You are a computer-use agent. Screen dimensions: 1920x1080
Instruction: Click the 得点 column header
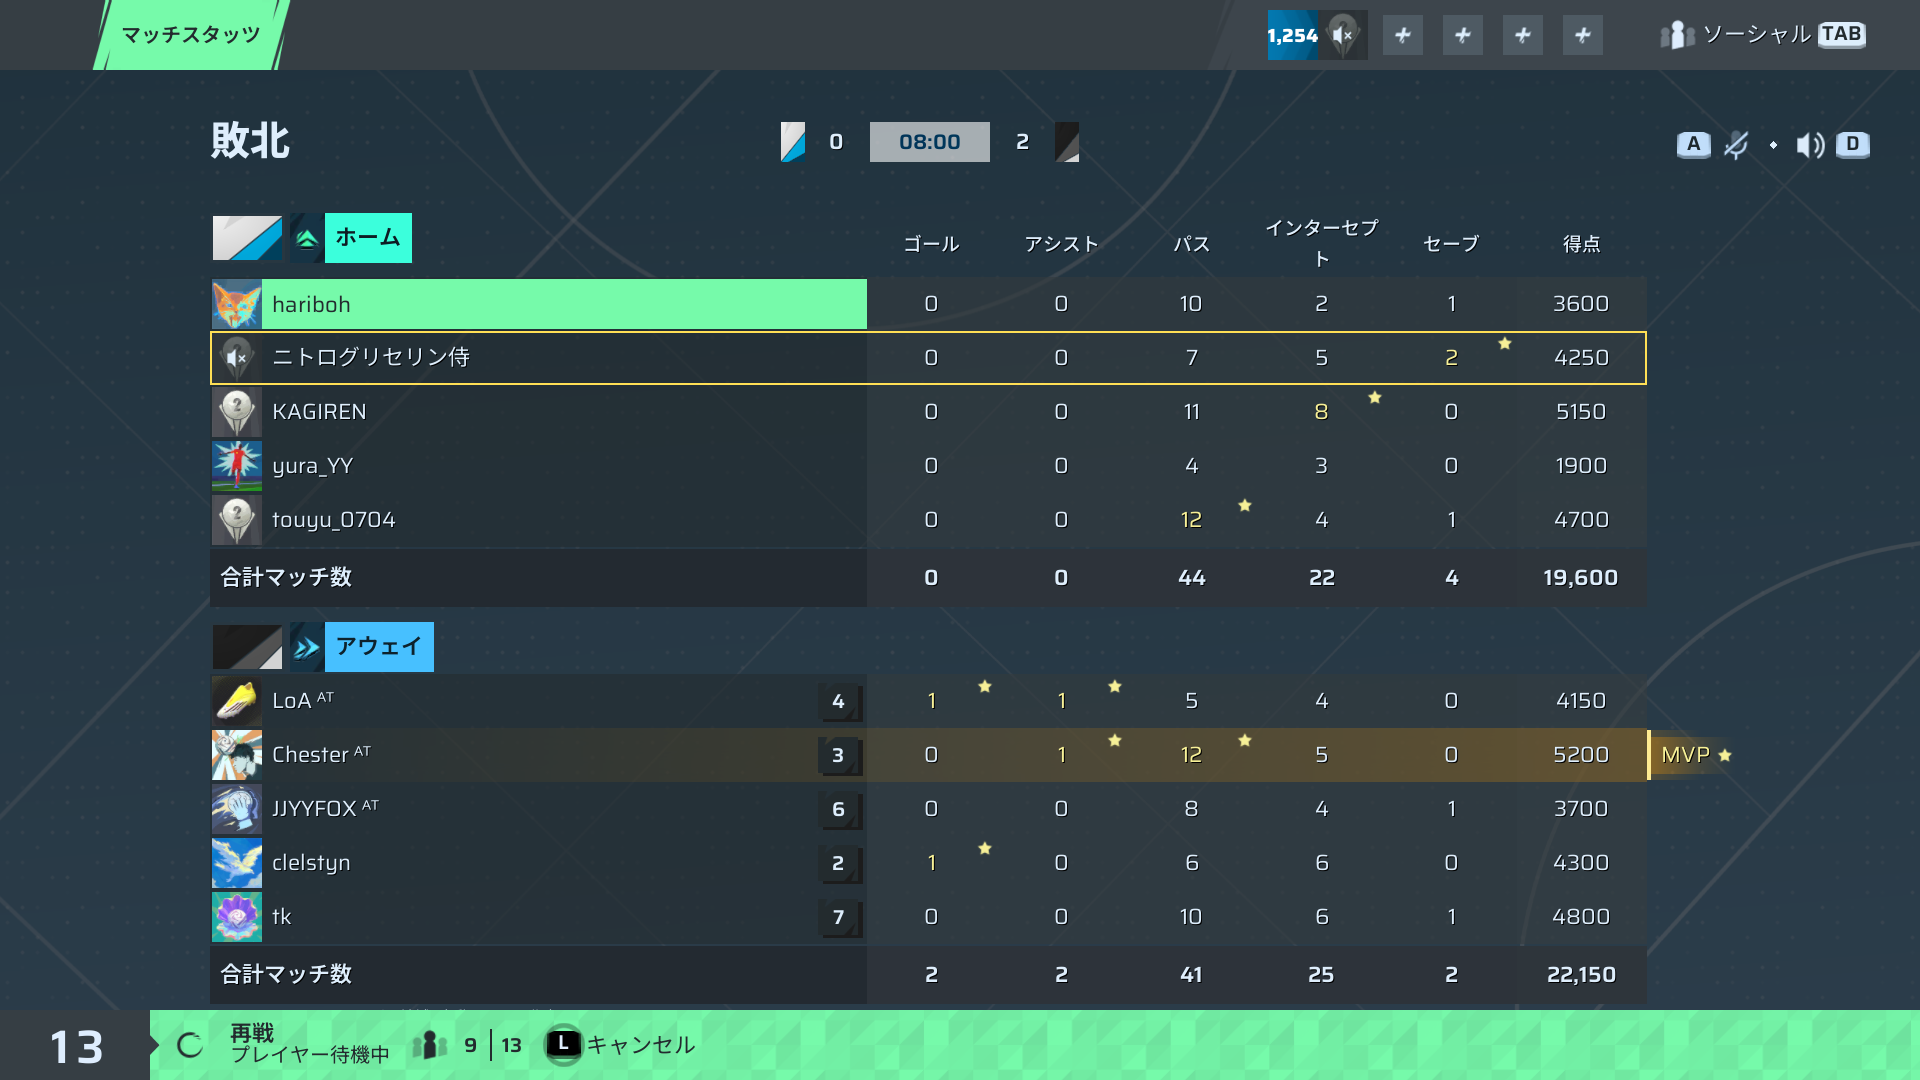1581,244
